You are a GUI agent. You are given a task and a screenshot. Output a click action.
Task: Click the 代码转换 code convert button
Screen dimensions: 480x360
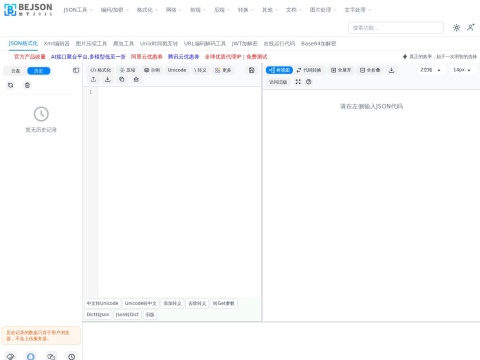(x=309, y=70)
